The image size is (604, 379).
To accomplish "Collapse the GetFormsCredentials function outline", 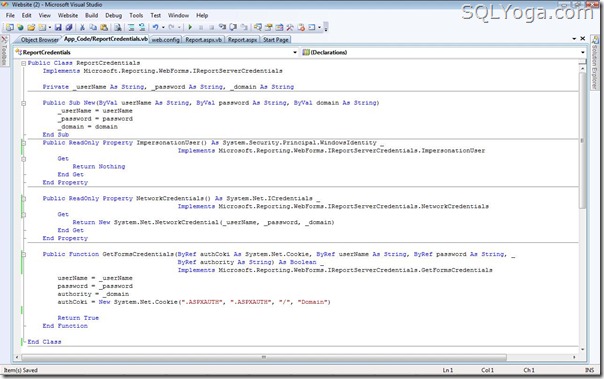I will tap(23, 254).
